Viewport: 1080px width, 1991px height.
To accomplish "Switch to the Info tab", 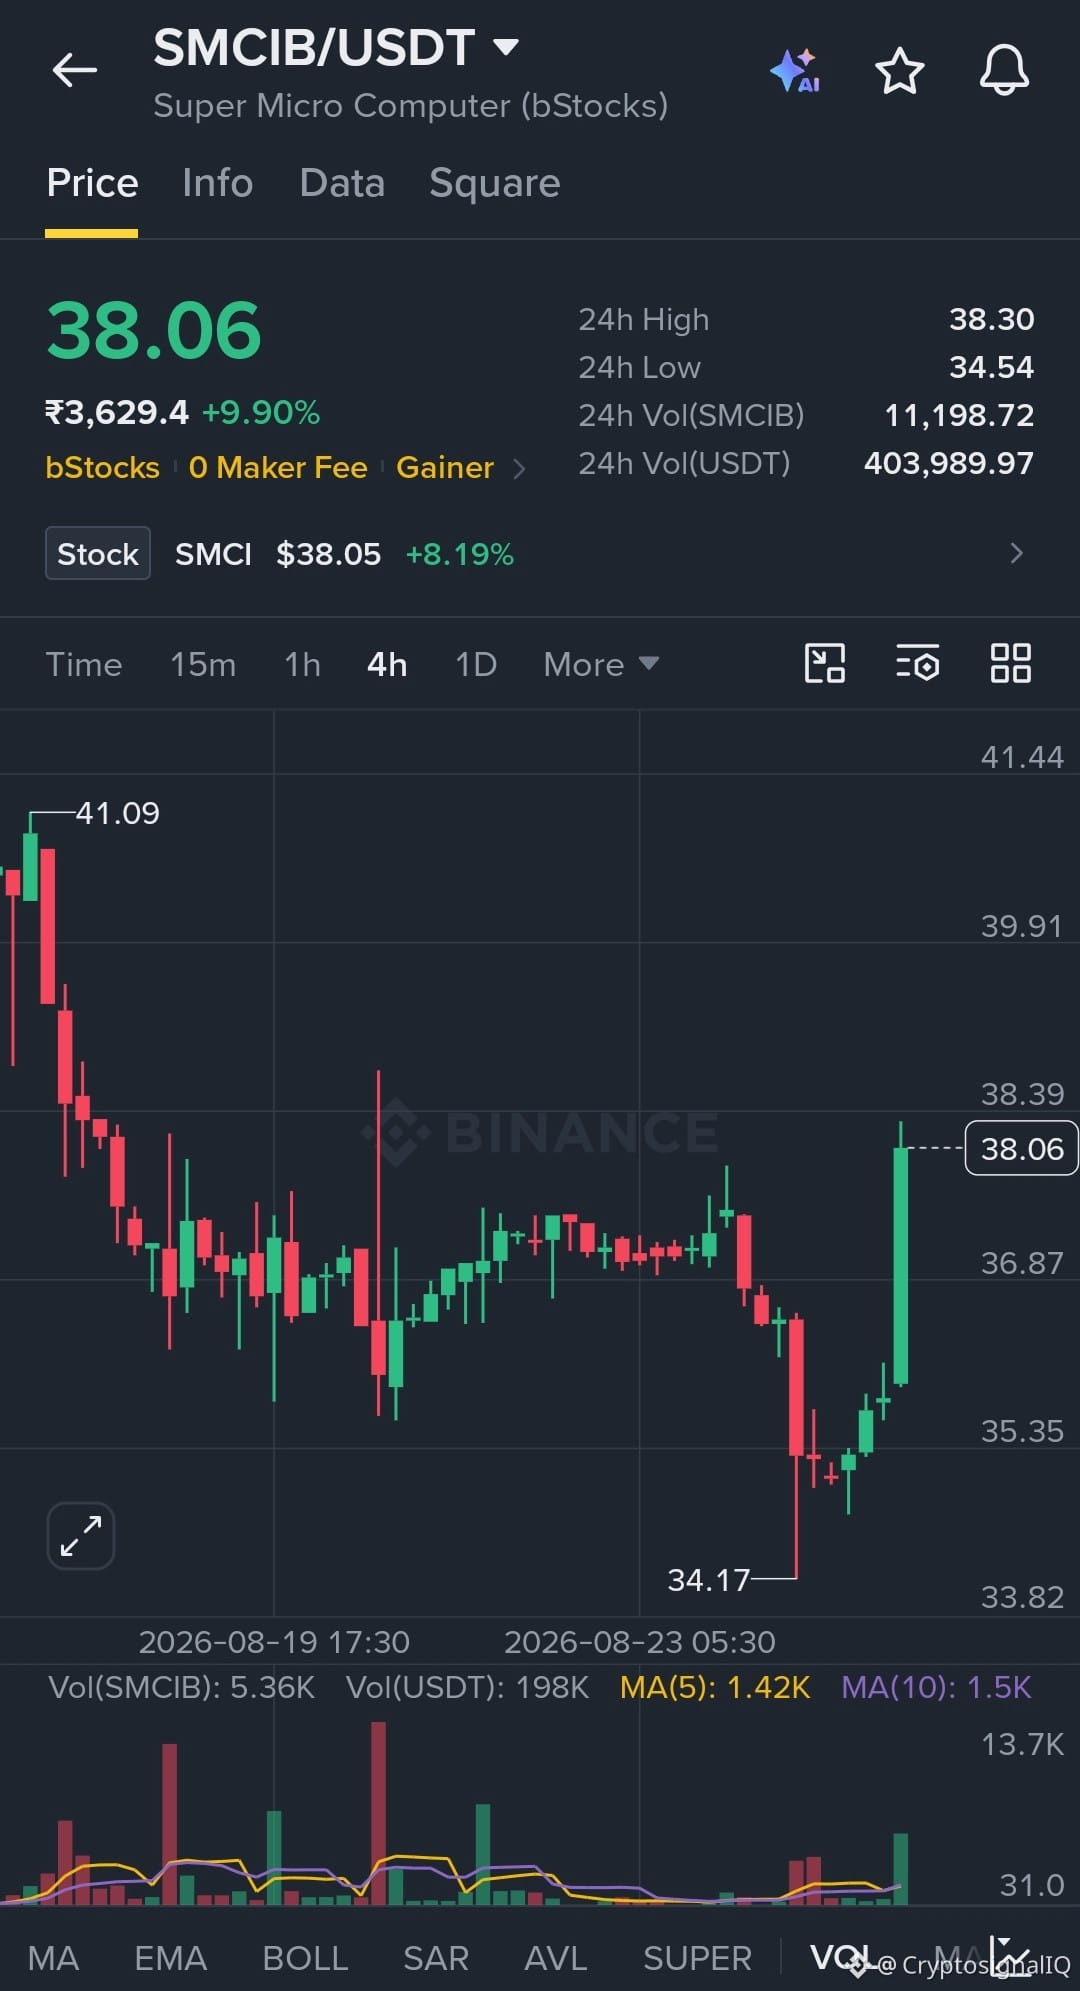I will [217, 183].
